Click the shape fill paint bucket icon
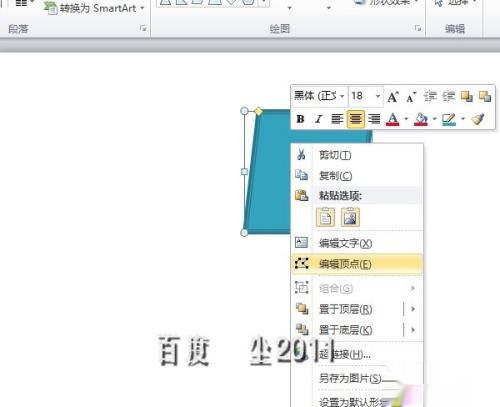Image resolution: width=500 pixels, height=407 pixels. (421, 119)
